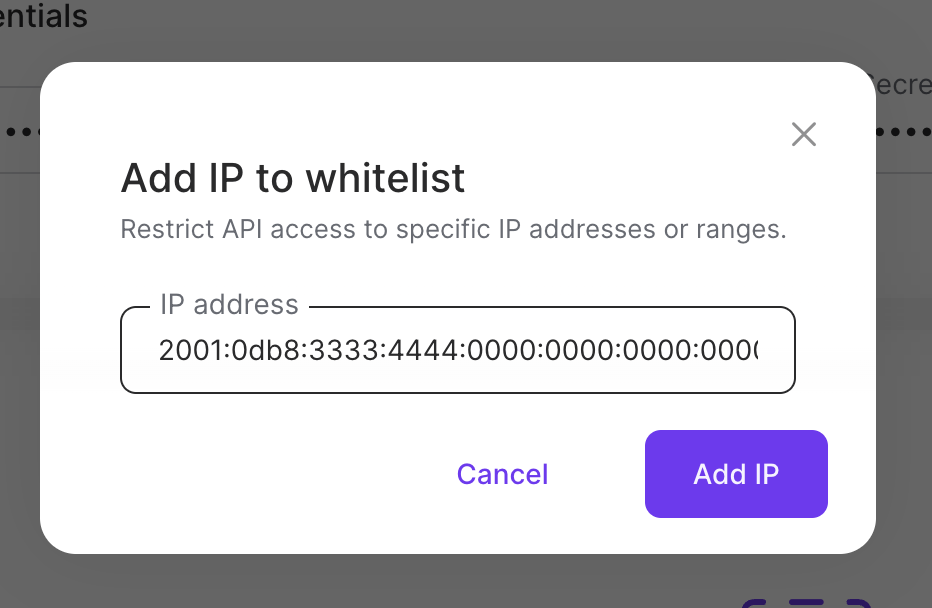Click the masked secret dots near Secret label
Image resolution: width=932 pixels, height=608 pixels.
[x=903, y=131]
